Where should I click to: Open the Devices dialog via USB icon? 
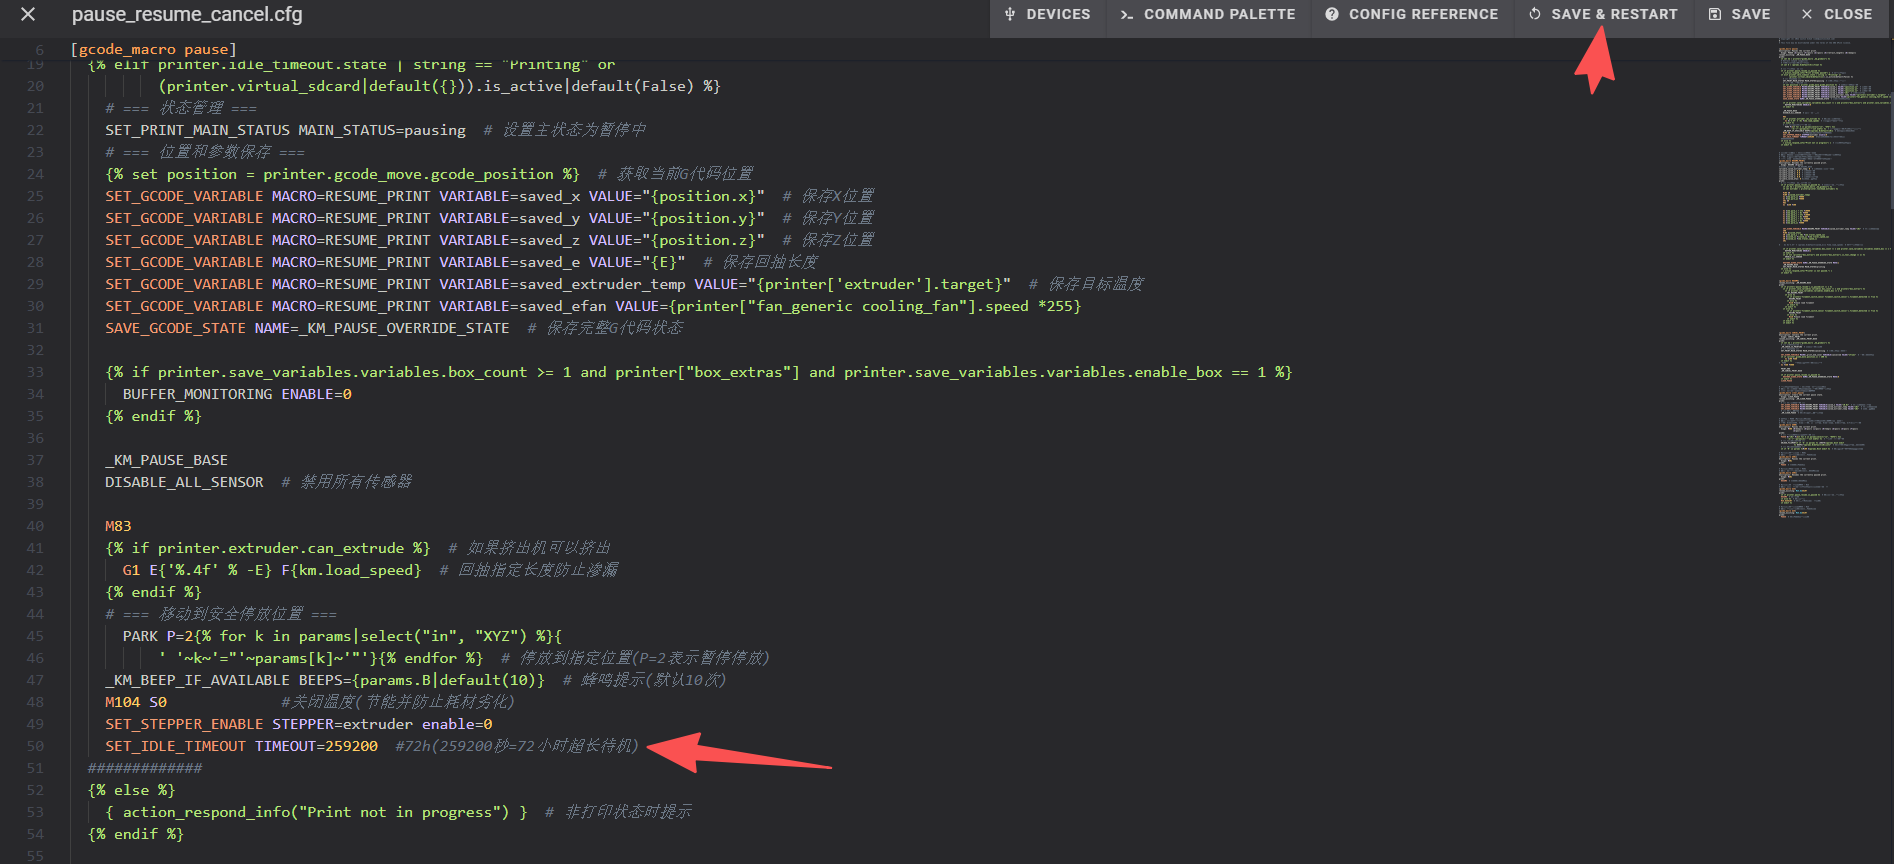click(x=1010, y=15)
